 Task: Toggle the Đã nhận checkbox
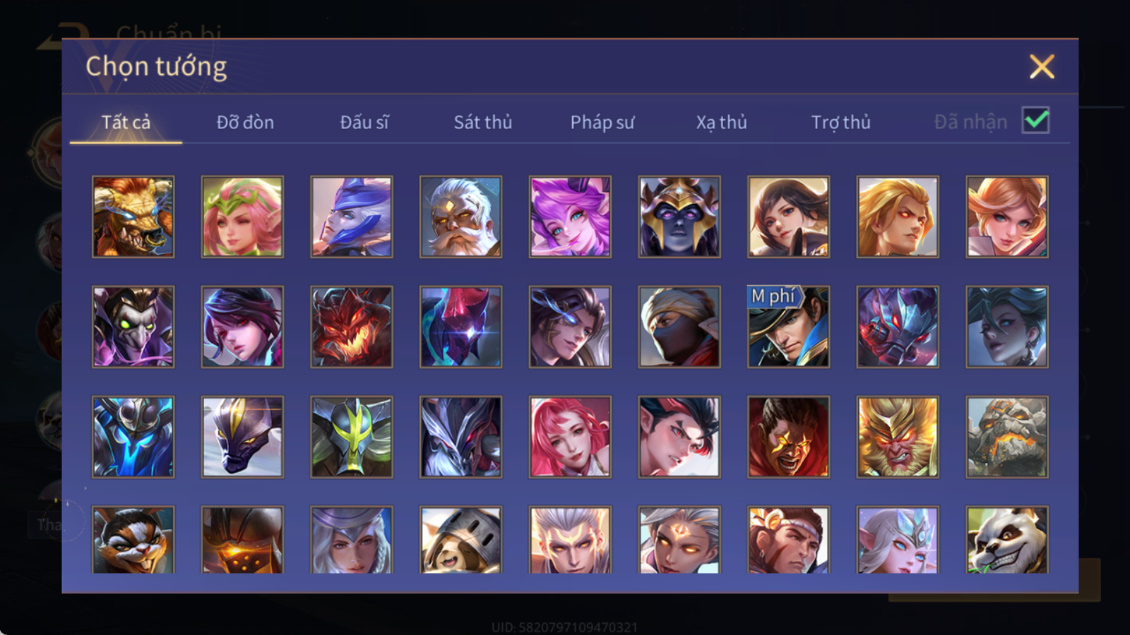click(1036, 120)
